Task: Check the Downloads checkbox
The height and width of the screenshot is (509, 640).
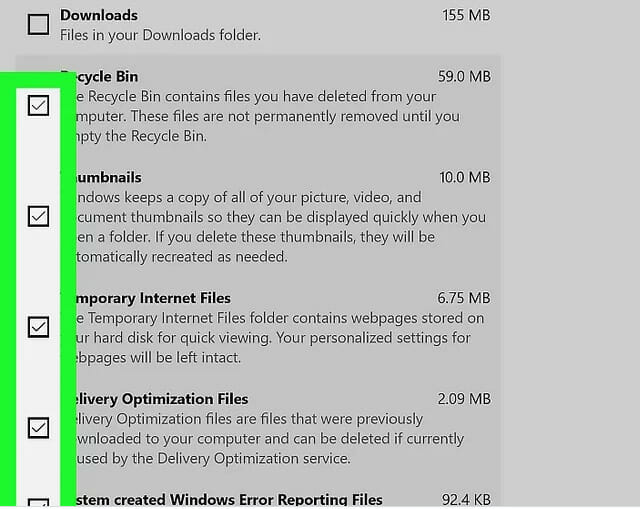Action: click(38, 24)
